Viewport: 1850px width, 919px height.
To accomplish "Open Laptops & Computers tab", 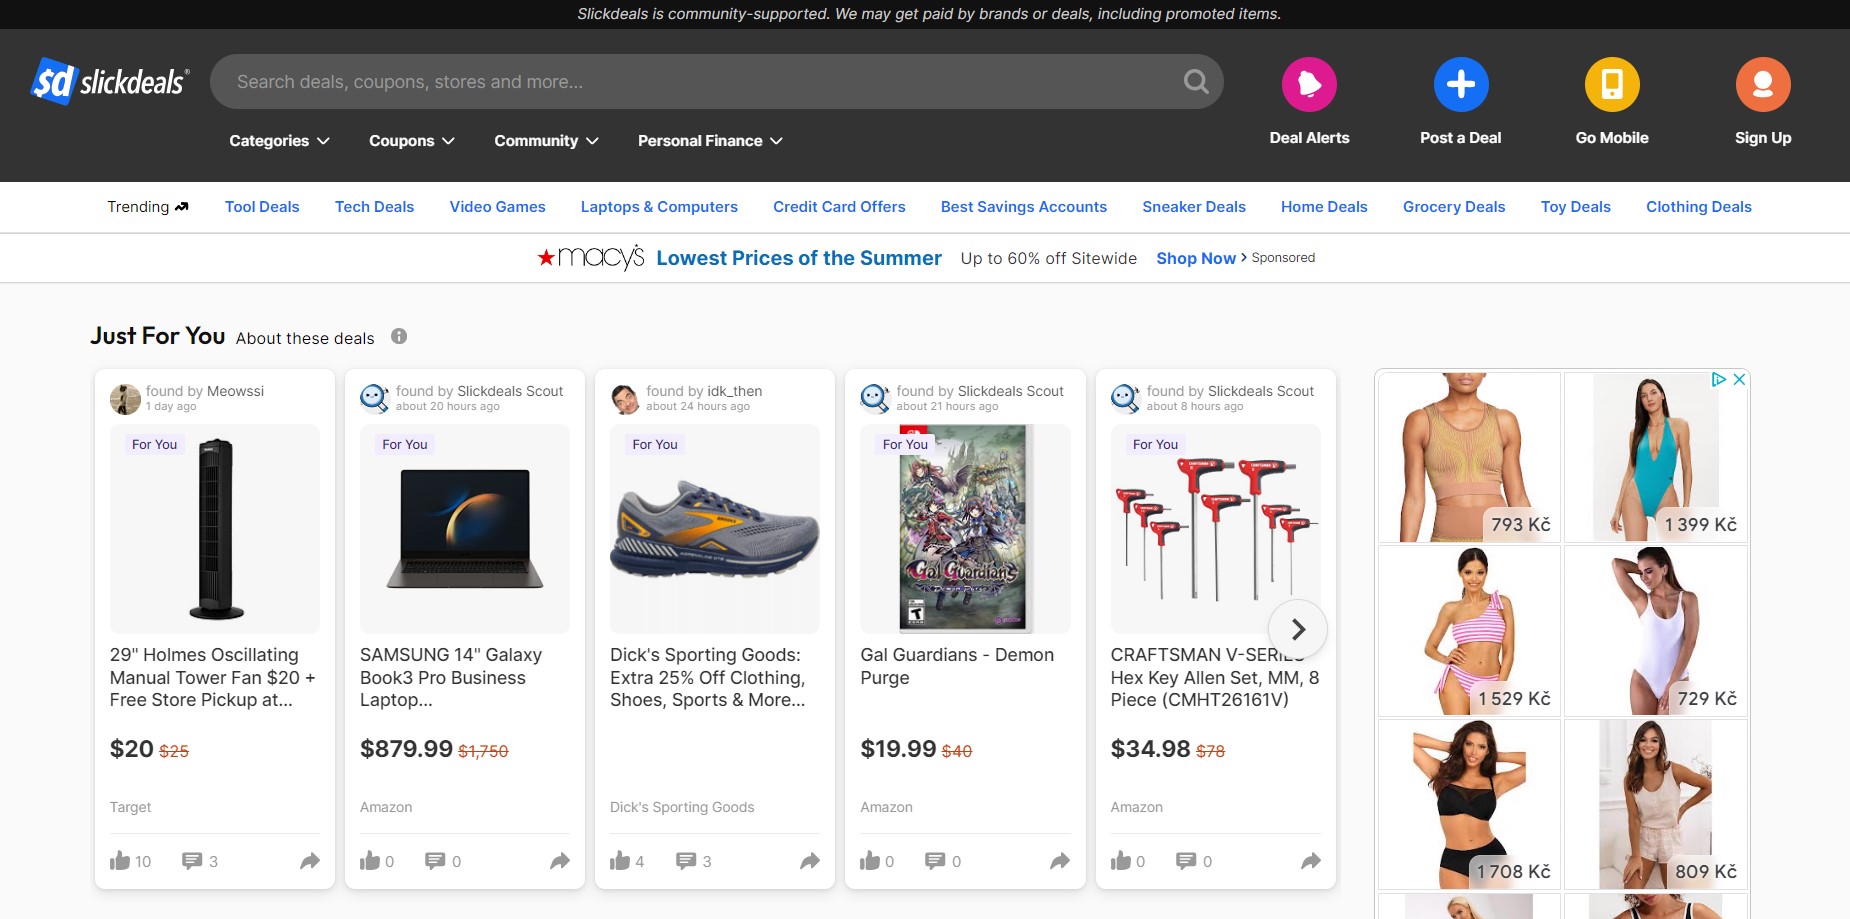I will pyautogui.click(x=659, y=207).
